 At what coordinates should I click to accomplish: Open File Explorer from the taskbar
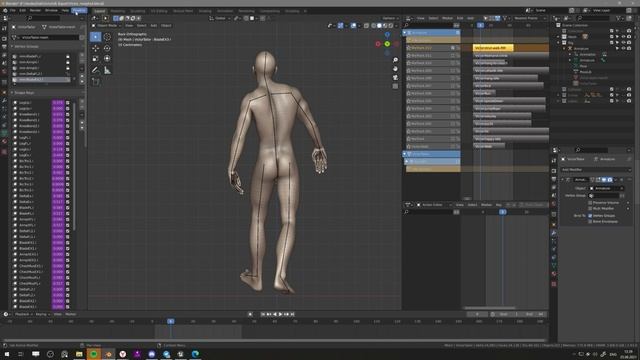[79, 354]
